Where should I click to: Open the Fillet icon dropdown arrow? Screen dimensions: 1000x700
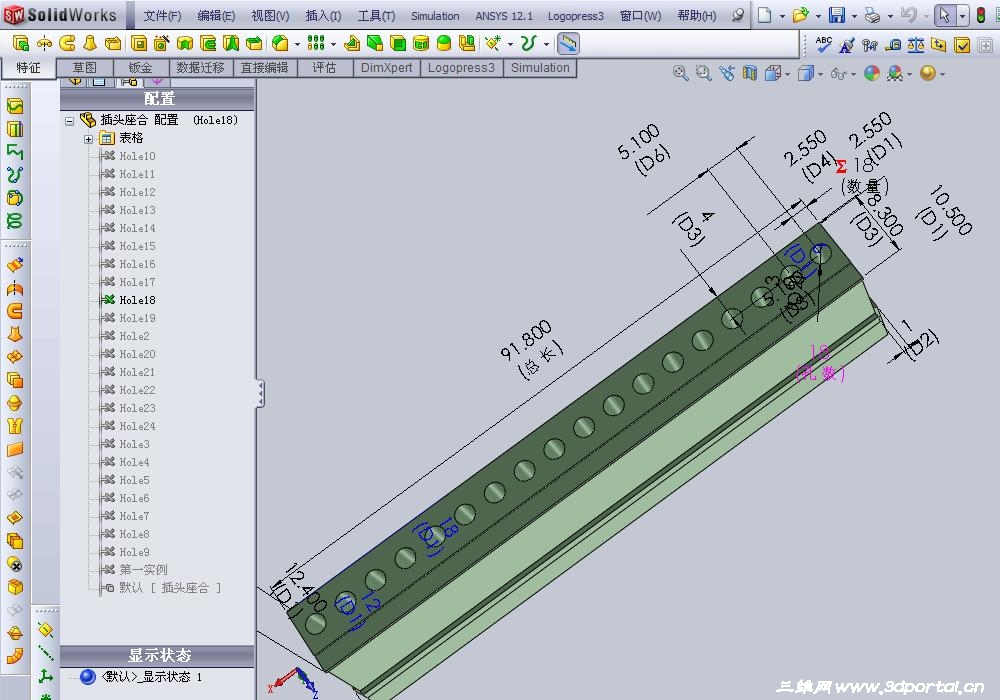click(x=297, y=45)
